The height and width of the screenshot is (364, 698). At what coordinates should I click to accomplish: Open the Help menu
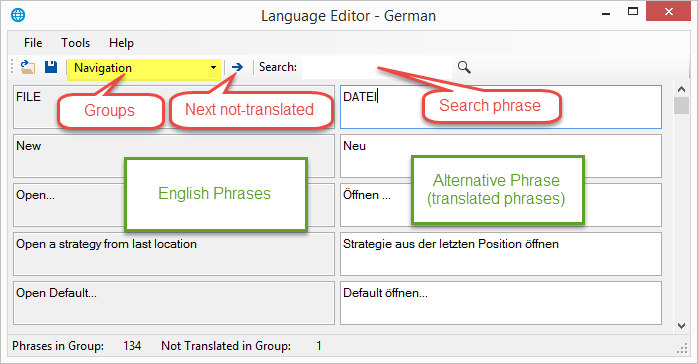121,43
